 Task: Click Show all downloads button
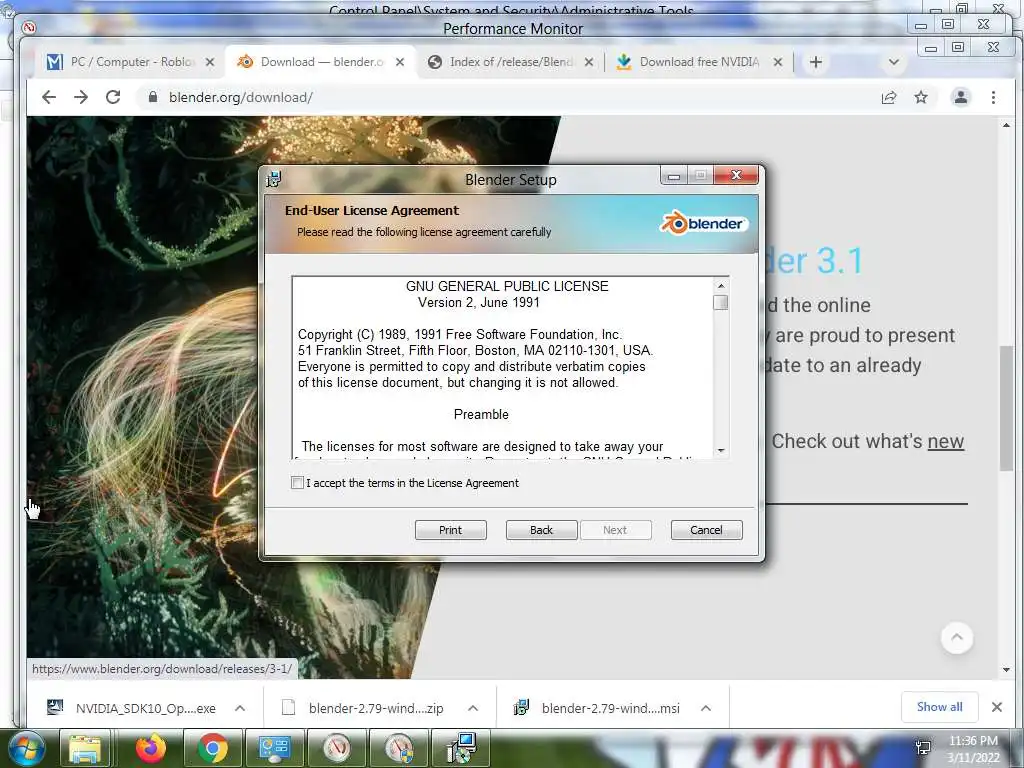(939, 707)
